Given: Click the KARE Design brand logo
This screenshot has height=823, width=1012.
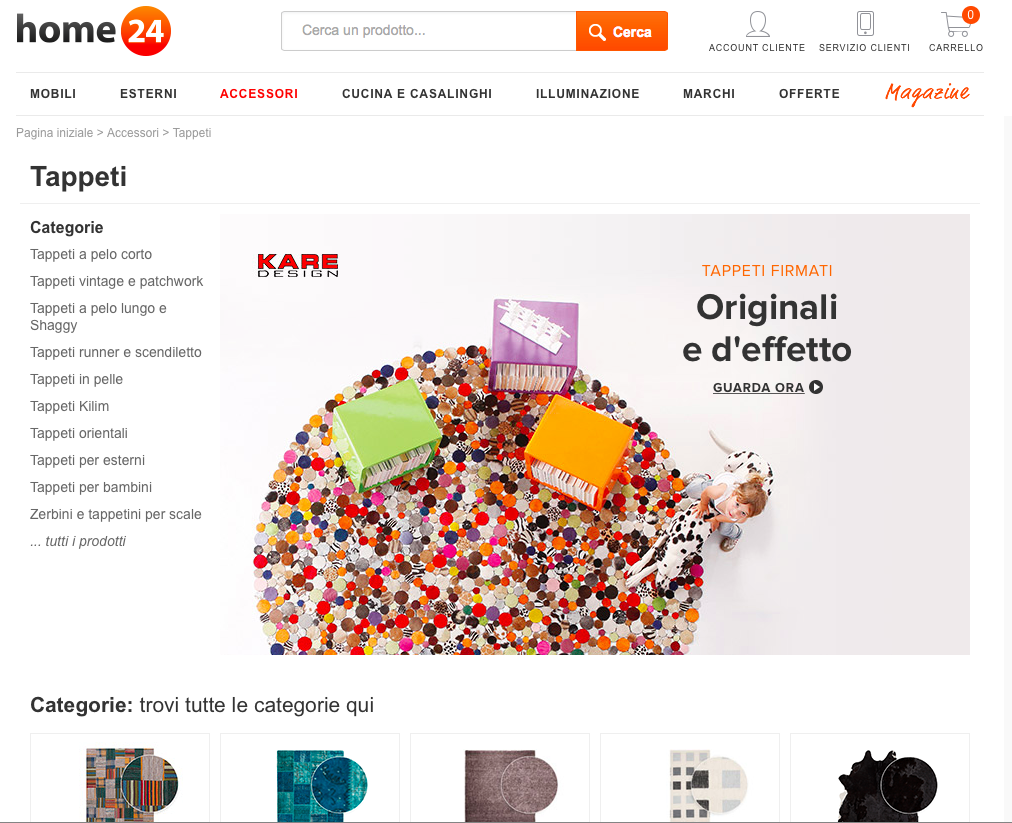Looking at the screenshot, I should (298, 265).
